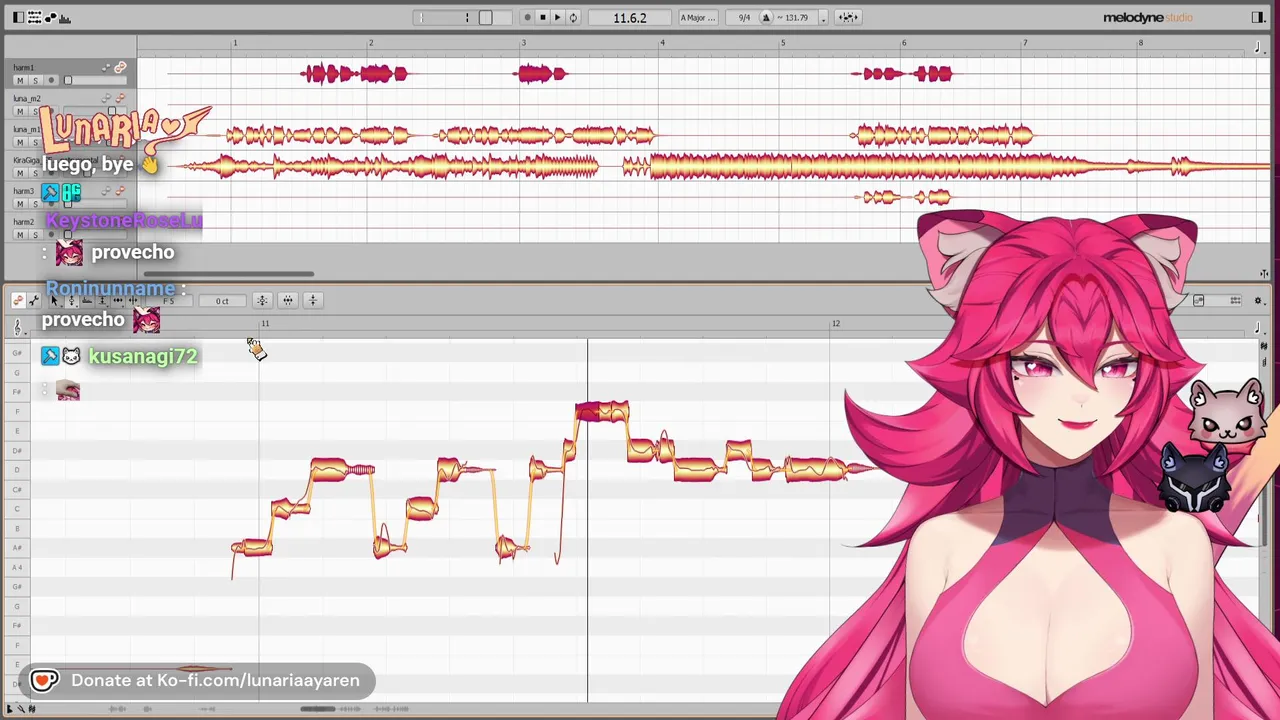The height and width of the screenshot is (720, 1280).
Task: Open the leveling macro button
Action: [x=313, y=300]
